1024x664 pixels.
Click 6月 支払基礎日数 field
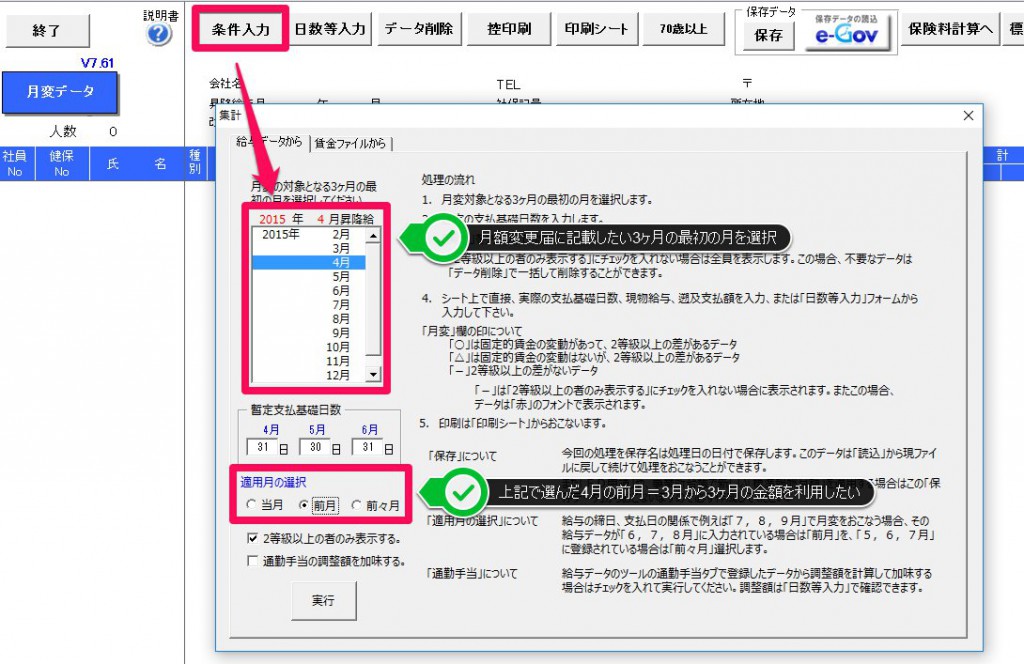pyautogui.click(x=368, y=447)
